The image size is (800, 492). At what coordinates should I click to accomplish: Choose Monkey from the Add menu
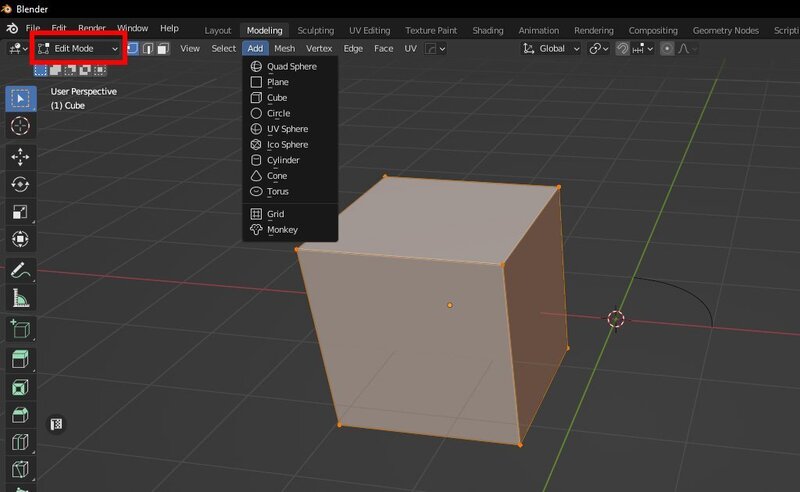282,230
